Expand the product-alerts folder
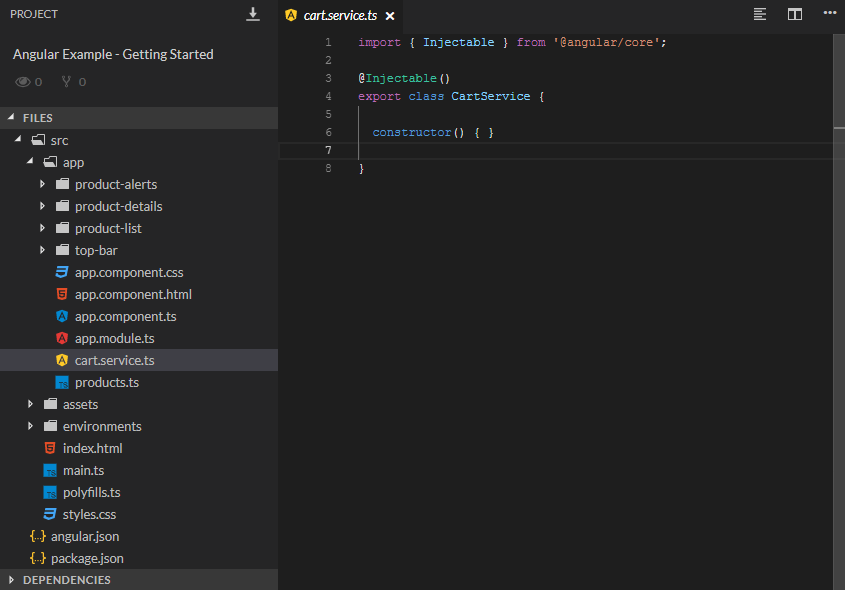The width and height of the screenshot is (845, 590). click(x=42, y=184)
